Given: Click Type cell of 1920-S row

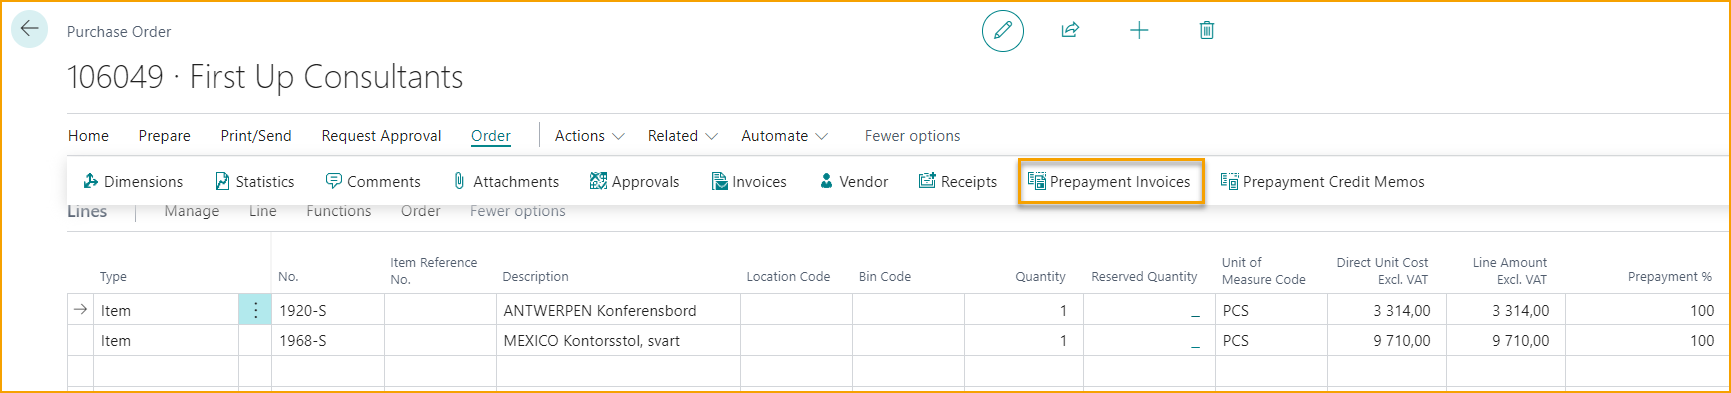Looking at the screenshot, I should (166, 310).
